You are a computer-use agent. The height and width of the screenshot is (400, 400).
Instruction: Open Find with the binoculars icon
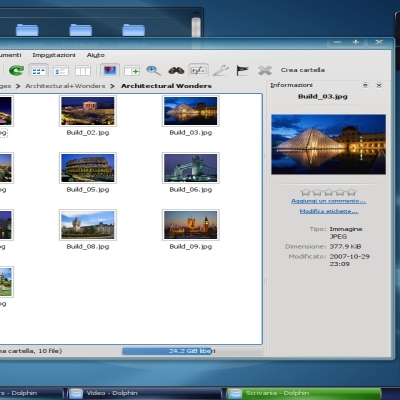pos(176,70)
